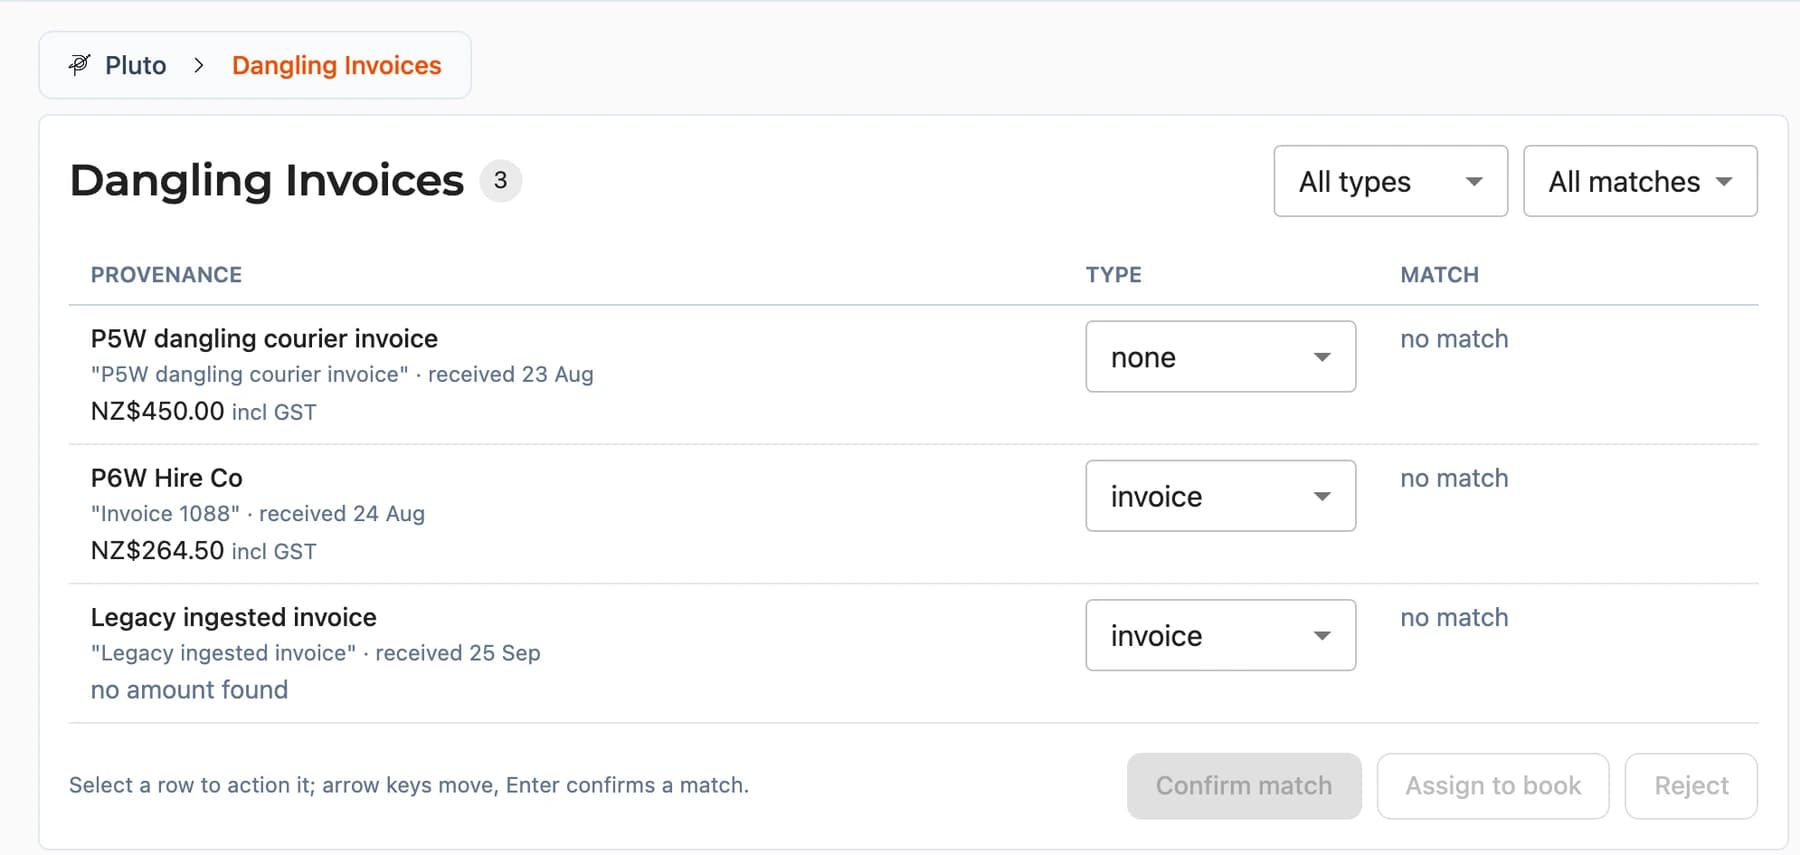Click the breadcrumb chevron separator
Image resolution: width=1800 pixels, height=855 pixels.
(199, 65)
